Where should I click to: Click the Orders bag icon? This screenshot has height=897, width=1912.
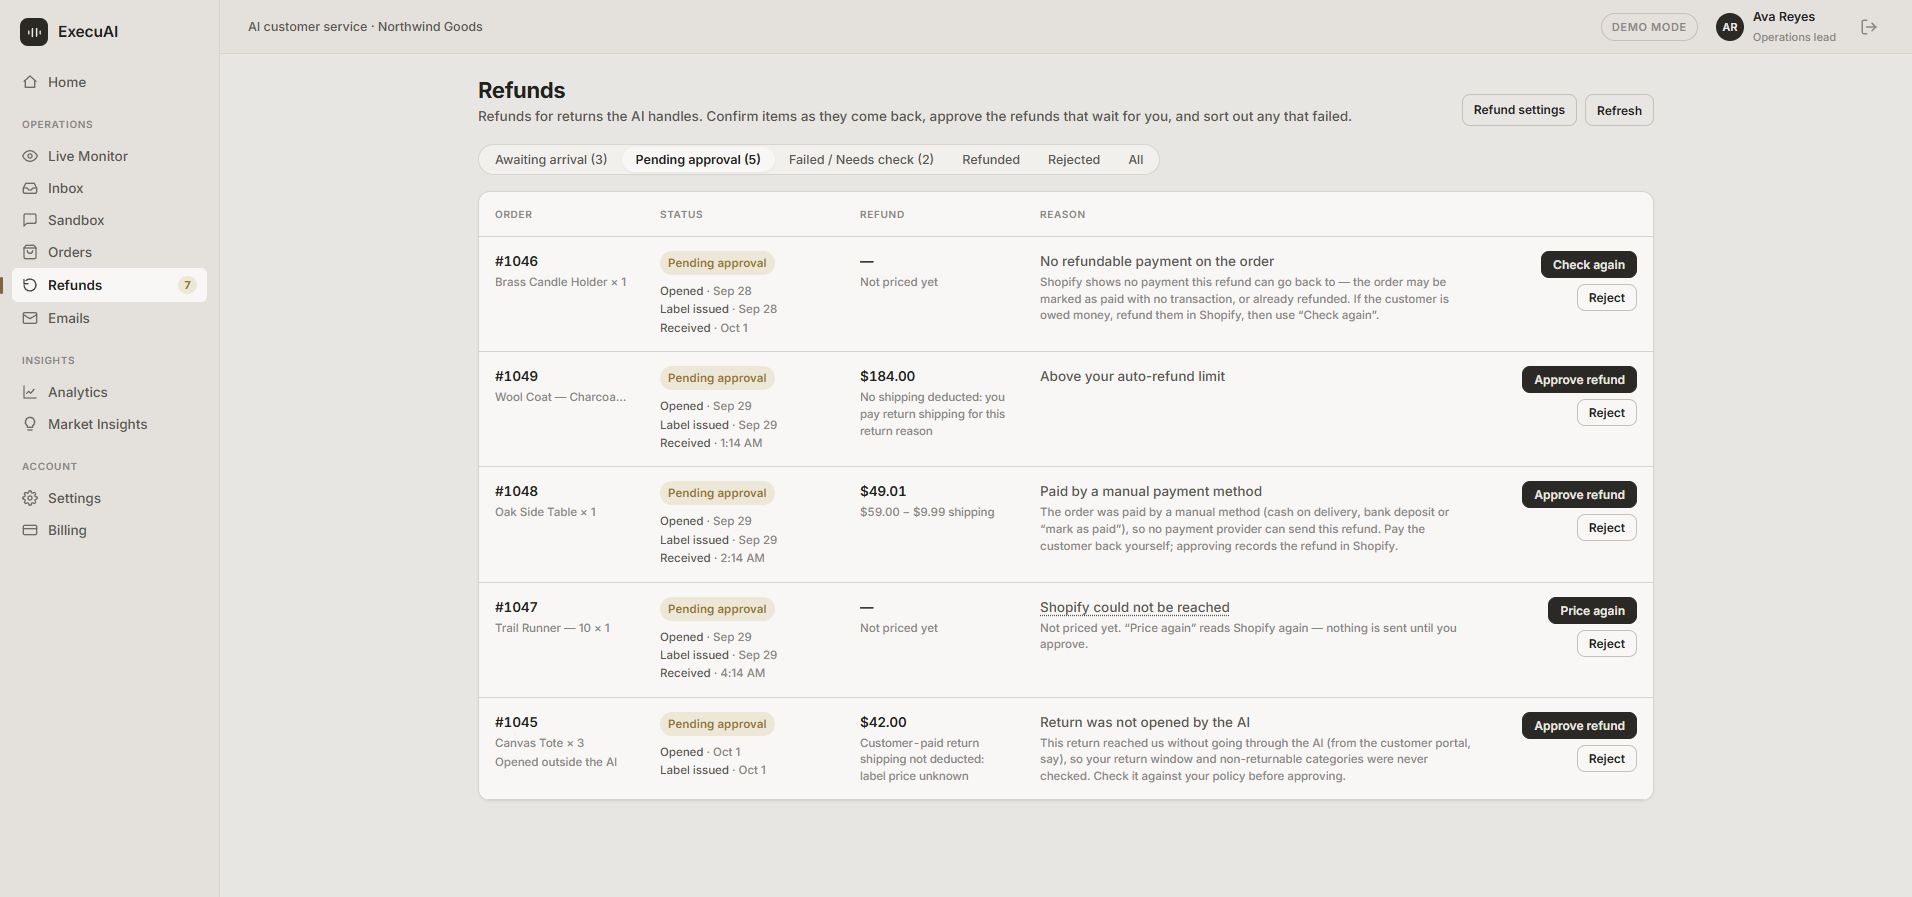[30, 252]
